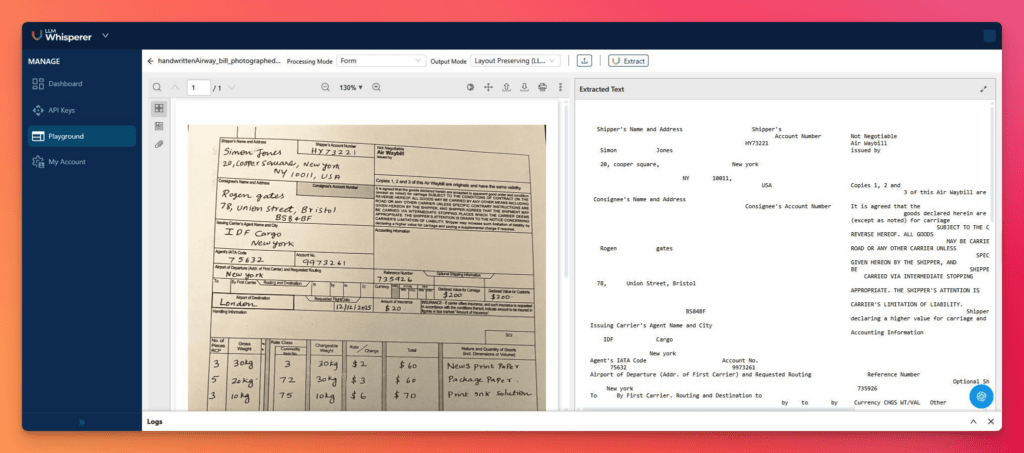Collapse the sidebar with the bottom arrow
The height and width of the screenshot is (453, 1024).
pyautogui.click(x=82, y=422)
